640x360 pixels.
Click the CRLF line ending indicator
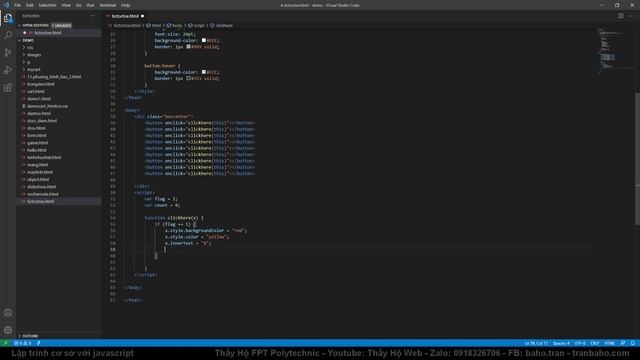tap(595, 343)
